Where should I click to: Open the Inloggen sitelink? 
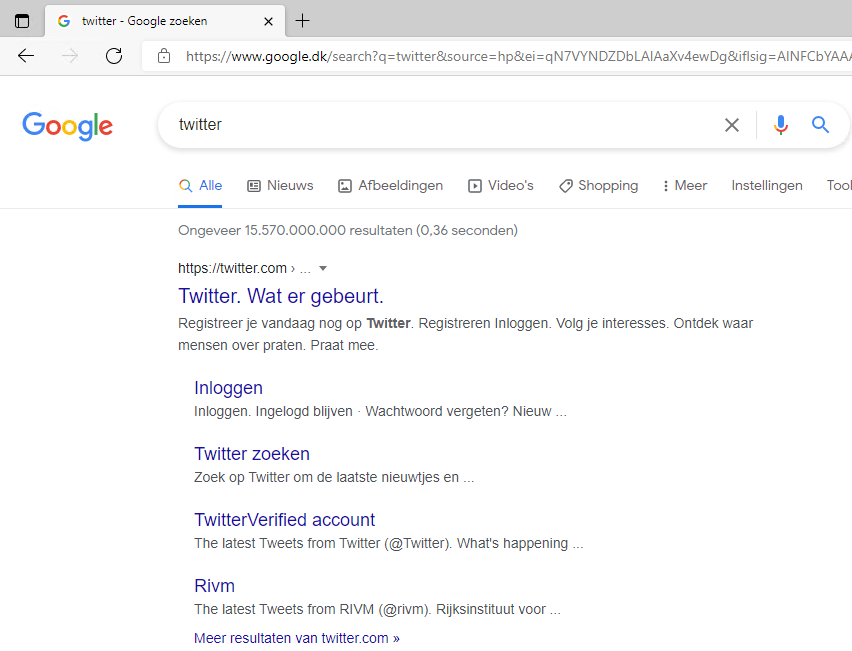pos(228,388)
